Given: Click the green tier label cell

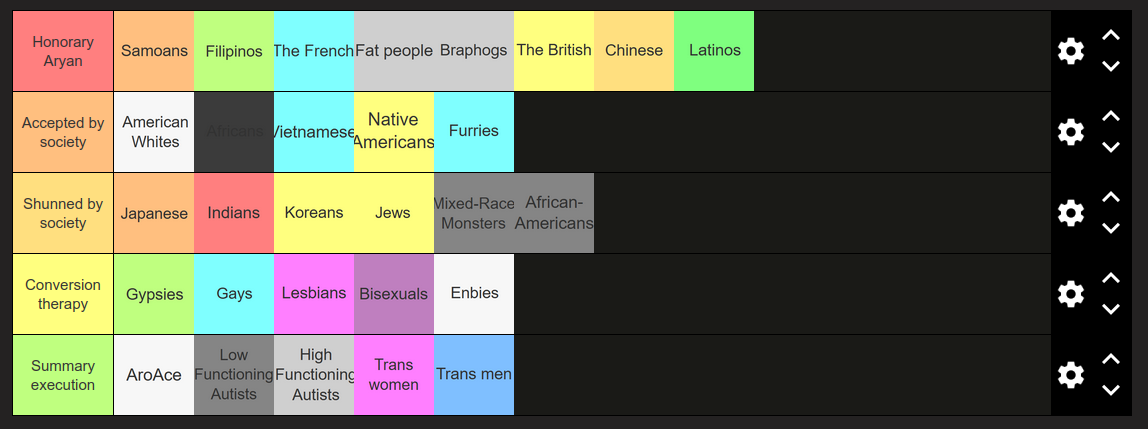Looking at the screenshot, I should 63,375.
